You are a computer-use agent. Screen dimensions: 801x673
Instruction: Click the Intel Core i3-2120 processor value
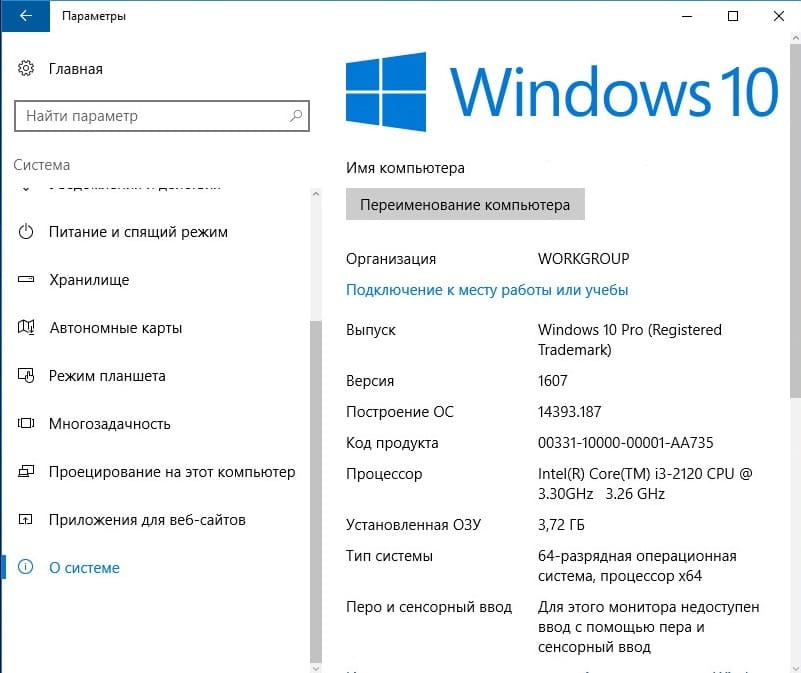point(645,483)
